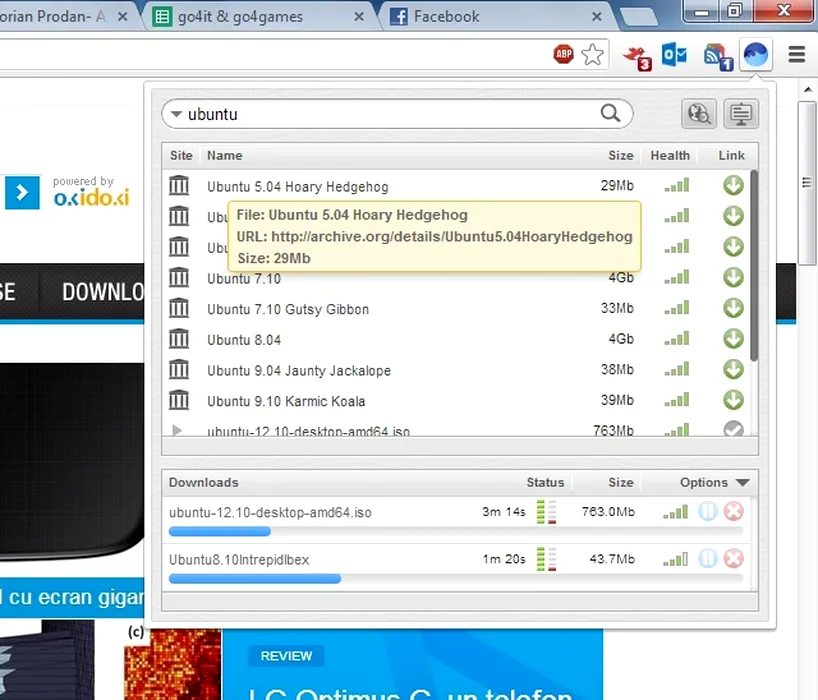Close the go4it & go4games tab
Screen dimensions: 818x700
pos(359,17)
